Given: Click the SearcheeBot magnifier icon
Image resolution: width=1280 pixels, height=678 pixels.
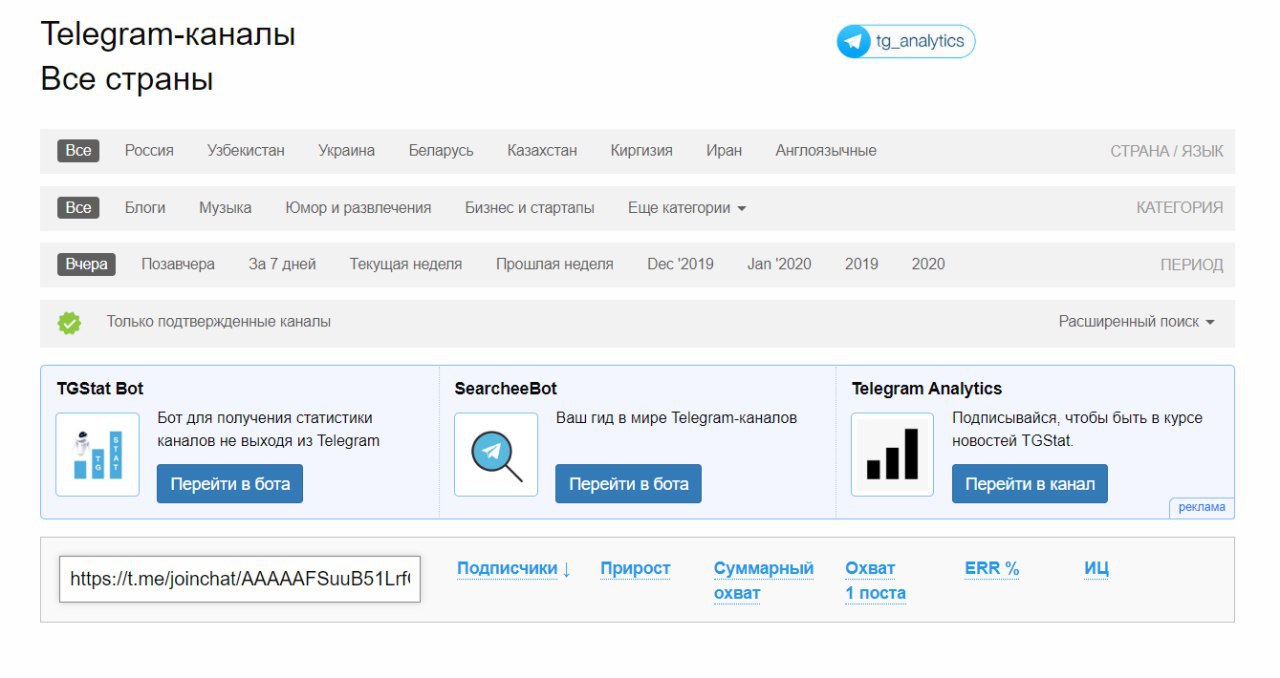Looking at the screenshot, I should point(496,455).
